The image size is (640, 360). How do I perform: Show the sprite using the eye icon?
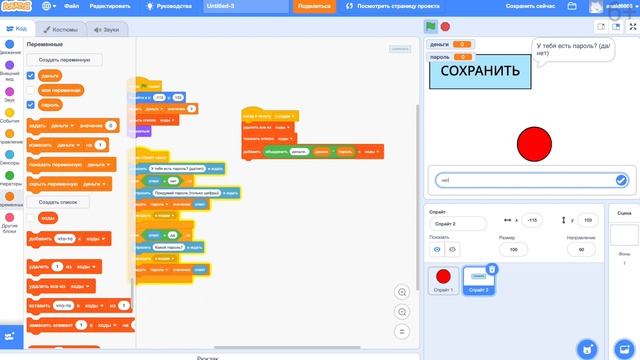tap(437, 249)
